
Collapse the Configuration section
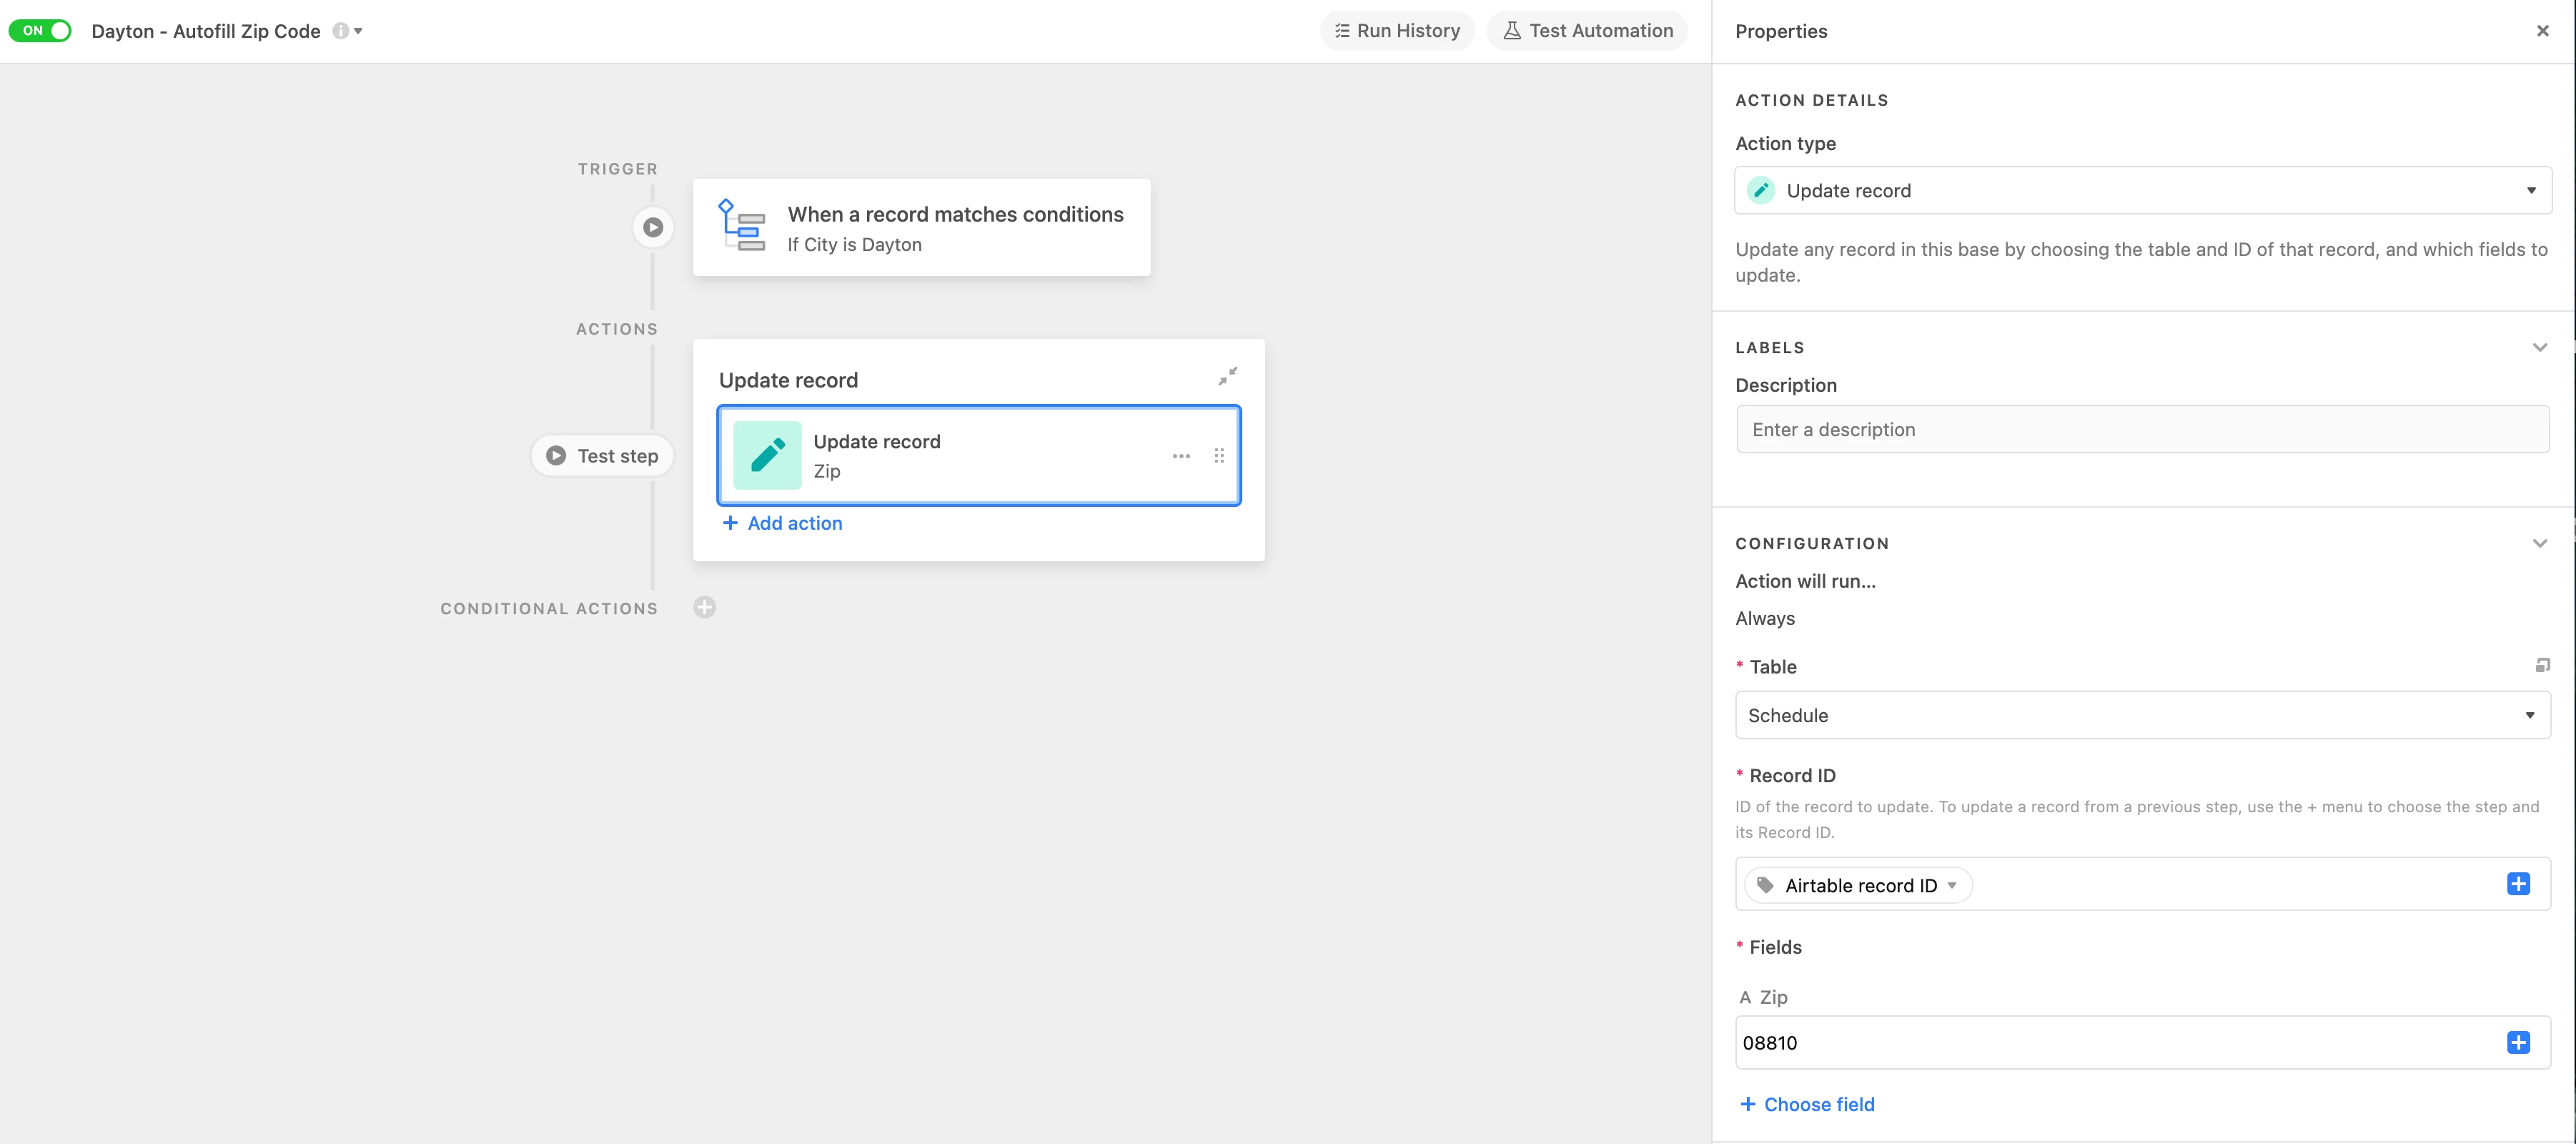pyautogui.click(x=2539, y=543)
